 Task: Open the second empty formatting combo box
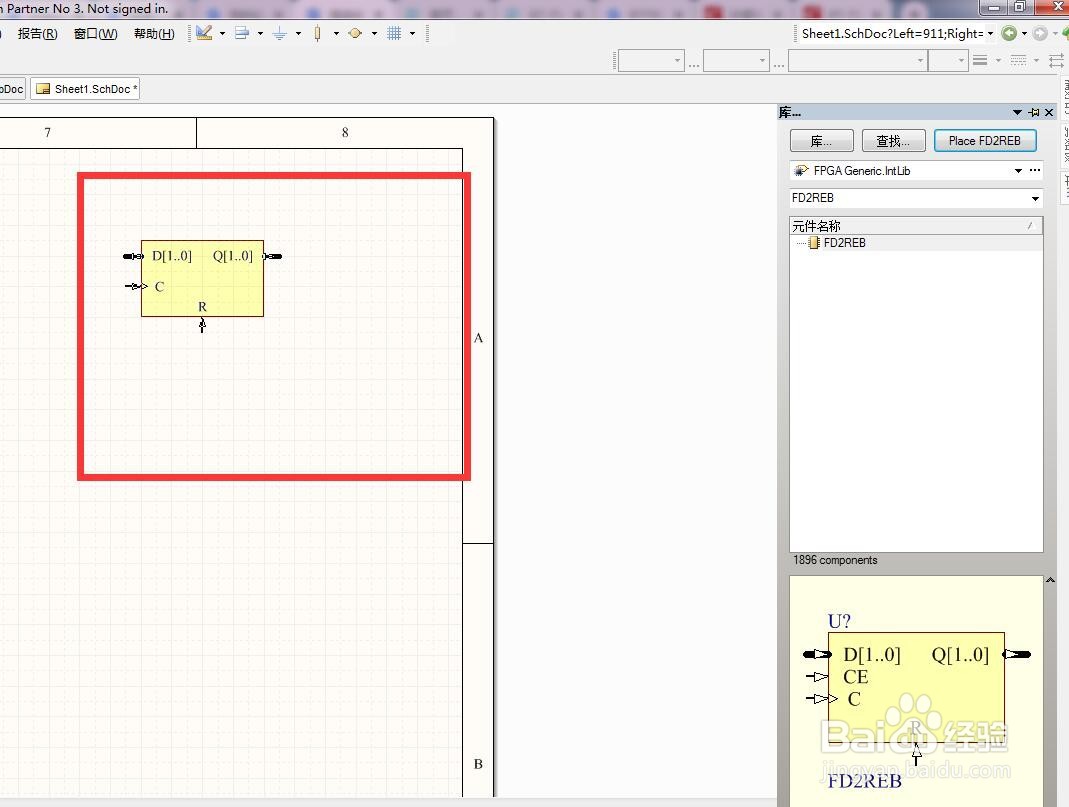[736, 61]
